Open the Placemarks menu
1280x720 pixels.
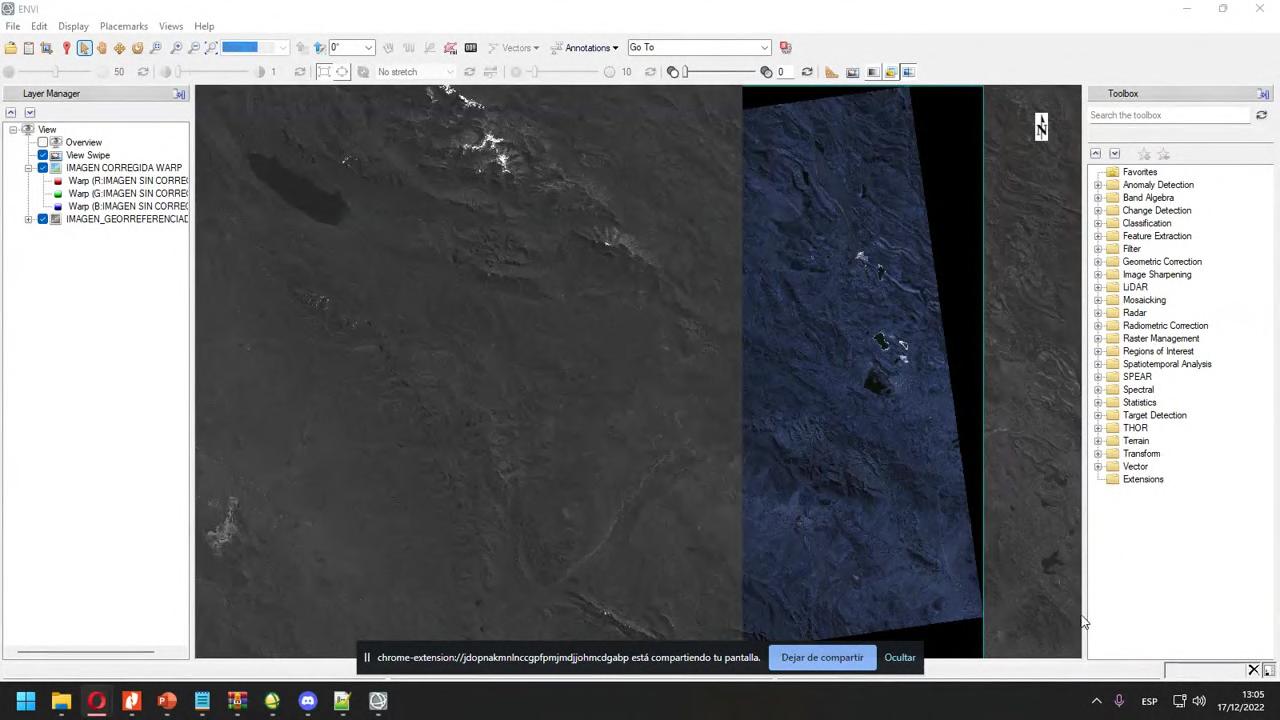pos(123,26)
